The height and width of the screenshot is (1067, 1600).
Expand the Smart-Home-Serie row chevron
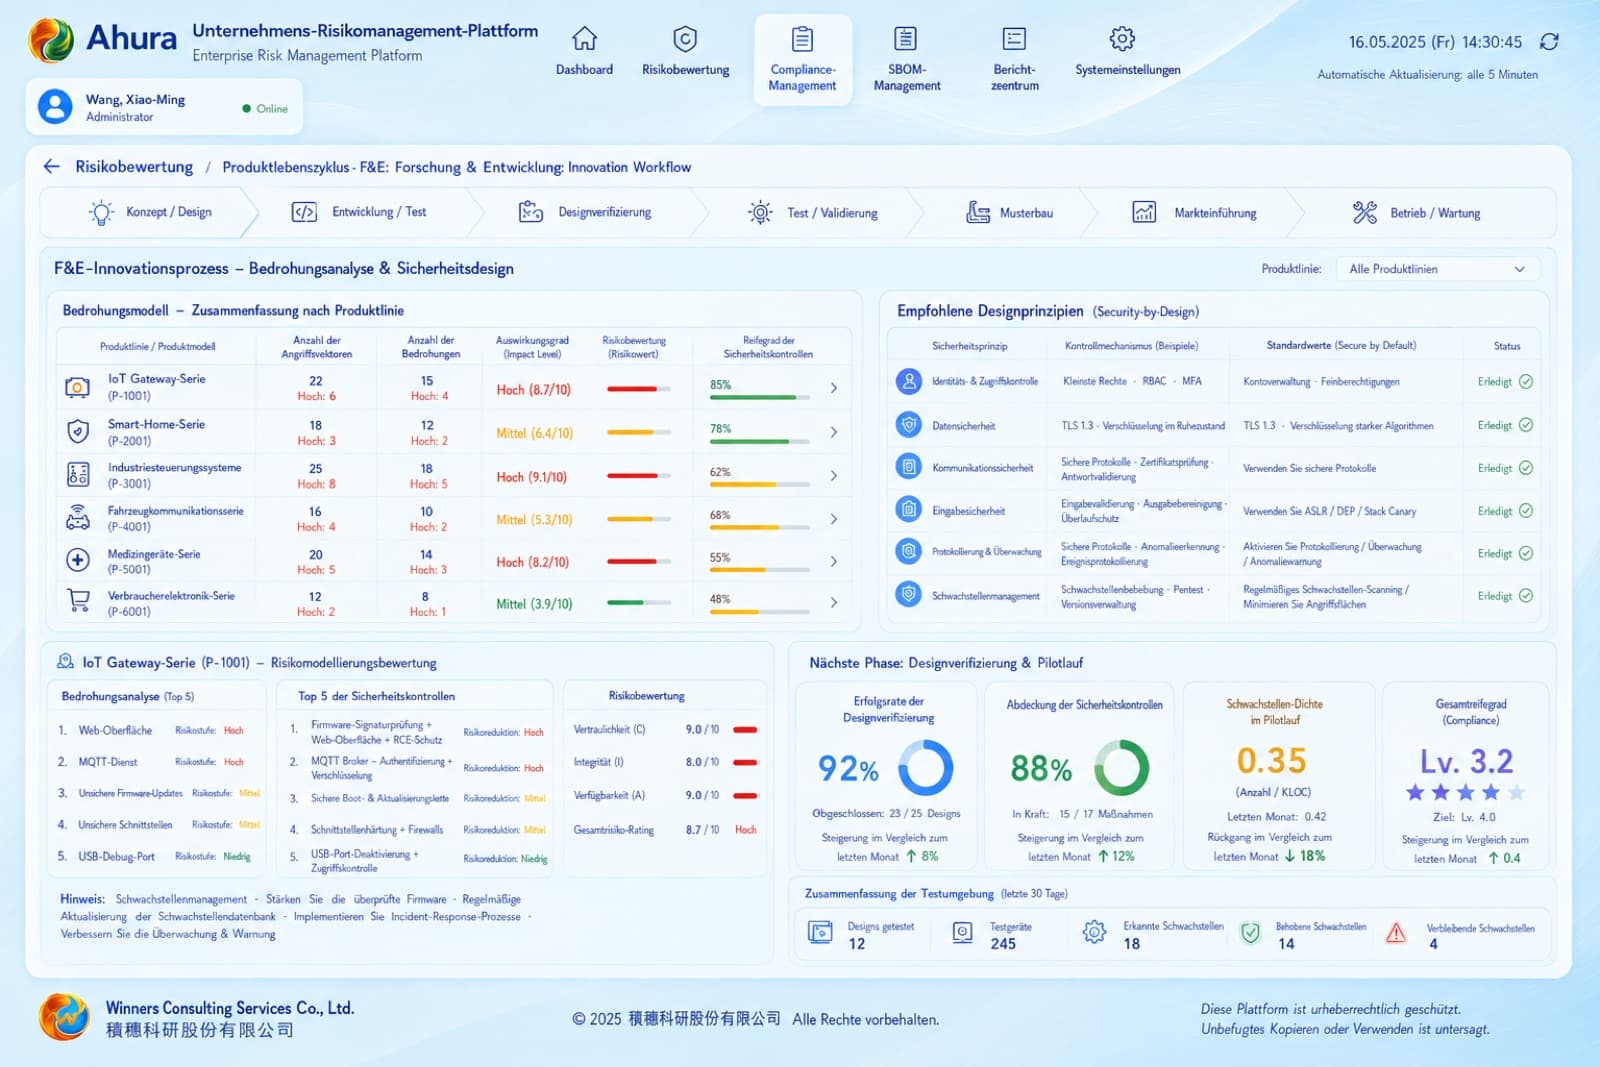tap(833, 432)
